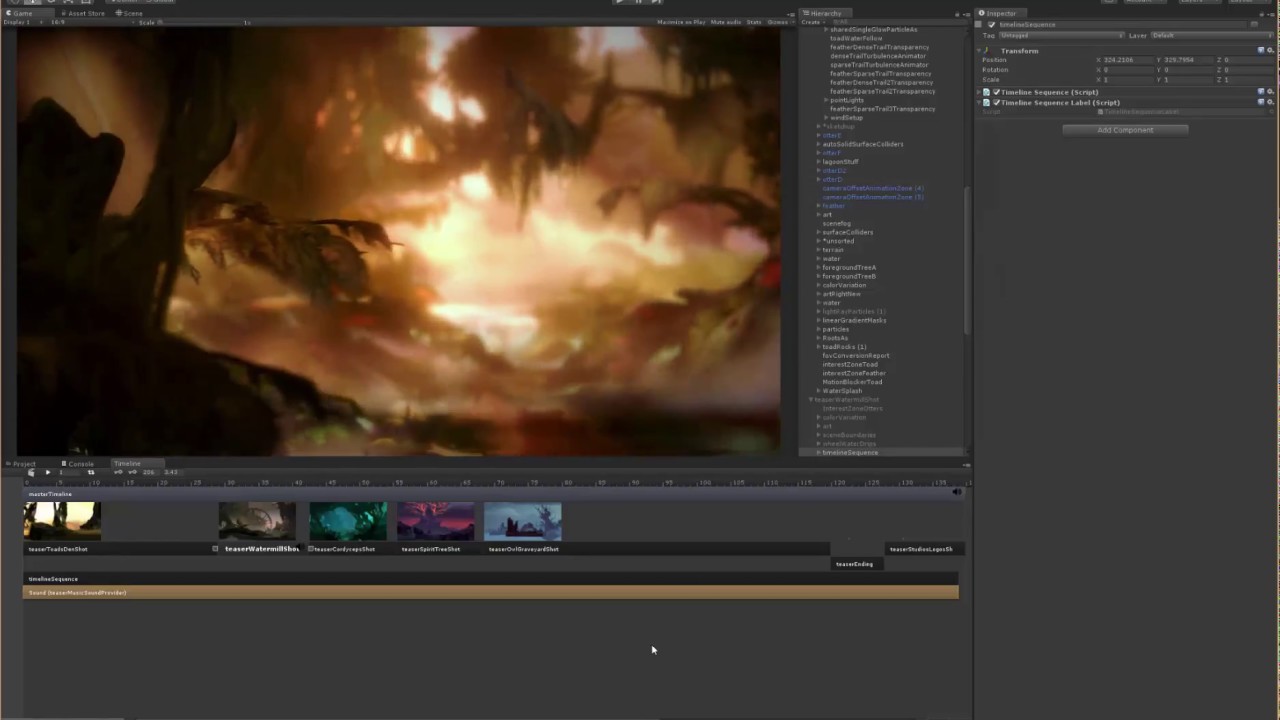Select fovConversionReport in the Hierarchy
Image resolution: width=1280 pixels, height=720 pixels.
click(x=856, y=356)
